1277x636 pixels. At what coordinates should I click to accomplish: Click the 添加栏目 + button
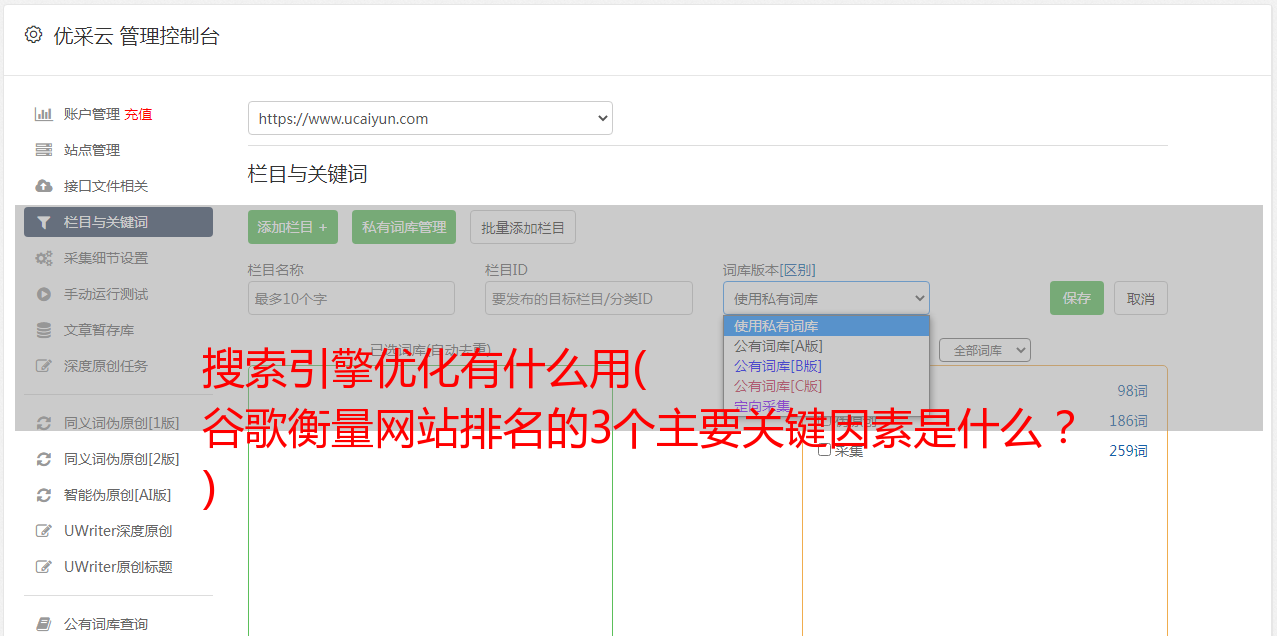tap(293, 227)
